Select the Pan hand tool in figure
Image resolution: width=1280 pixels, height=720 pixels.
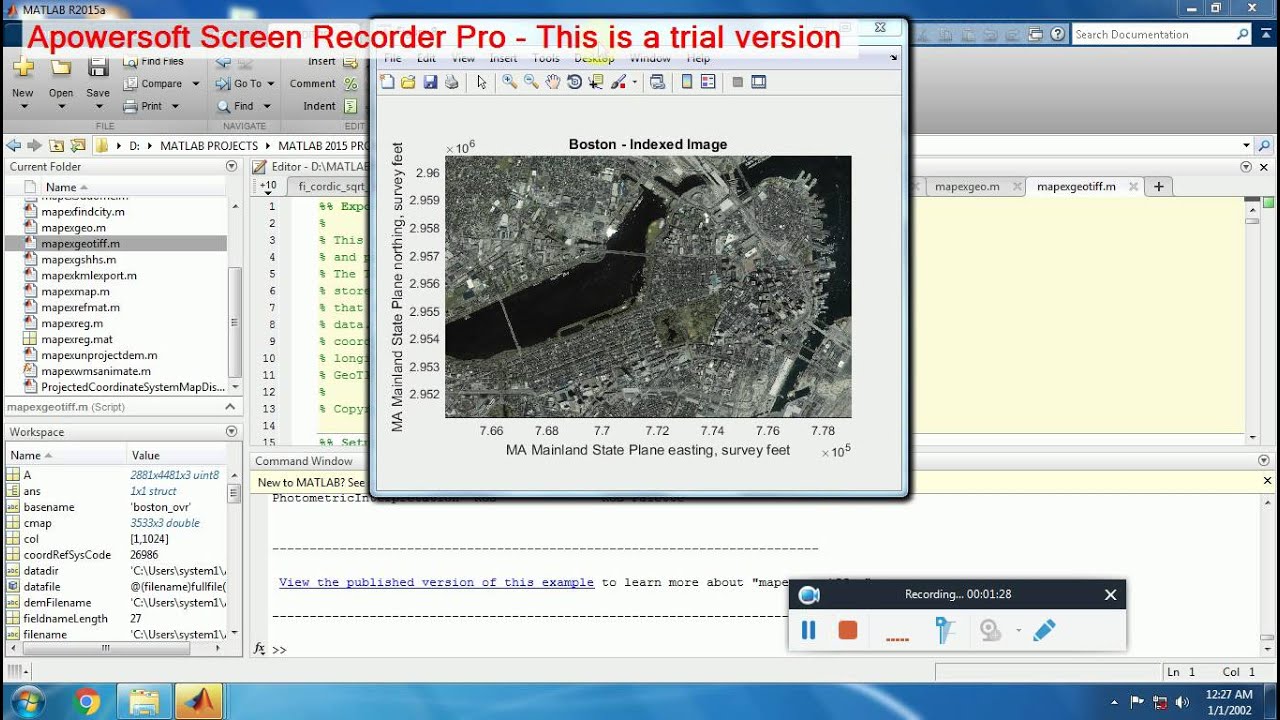[553, 82]
